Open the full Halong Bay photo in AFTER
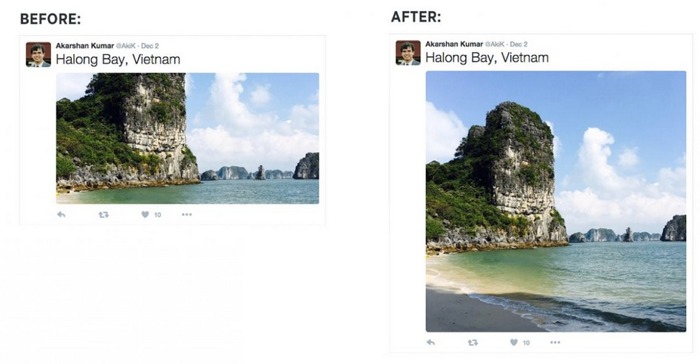The image size is (700, 364). (556, 201)
